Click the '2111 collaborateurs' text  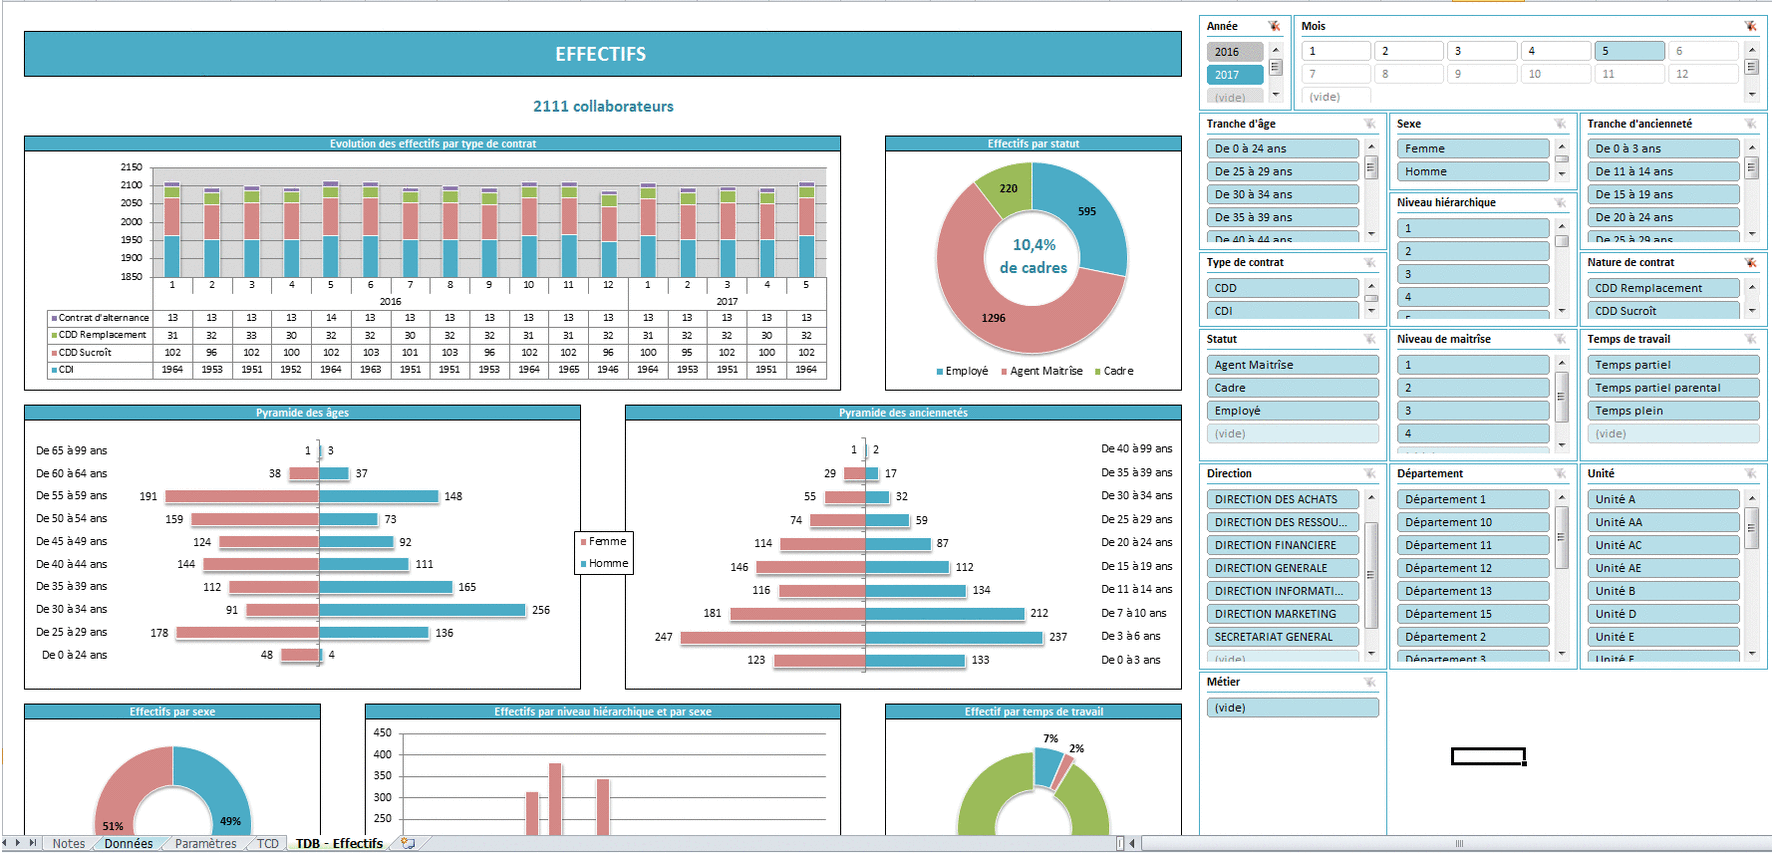pyautogui.click(x=603, y=106)
